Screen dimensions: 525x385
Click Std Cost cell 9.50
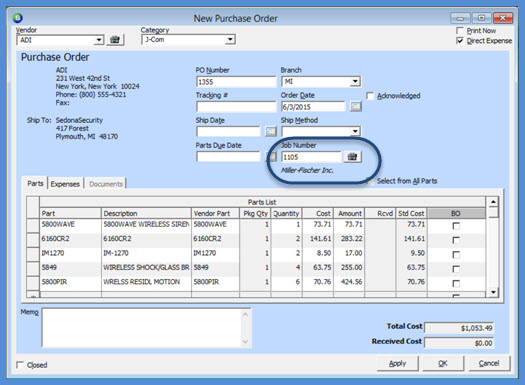[x=411, y=253]
